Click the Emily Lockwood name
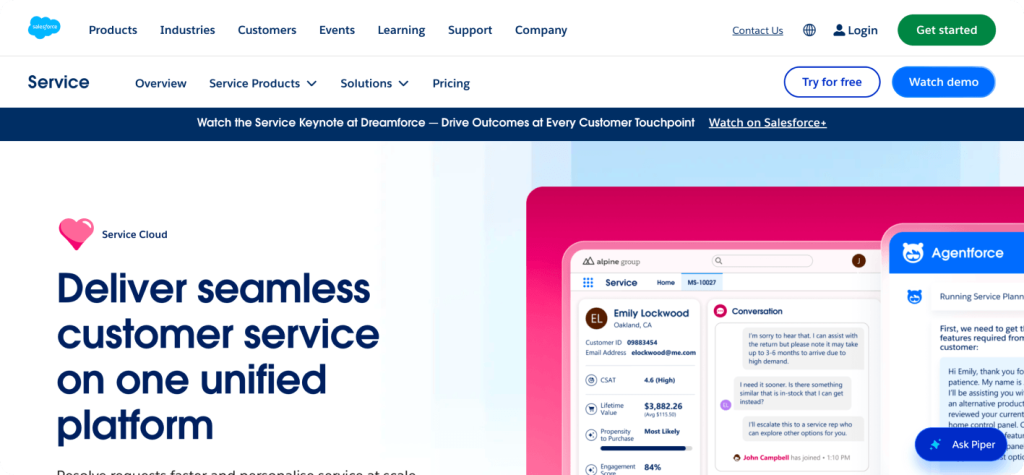 click(x=651, y=313)
